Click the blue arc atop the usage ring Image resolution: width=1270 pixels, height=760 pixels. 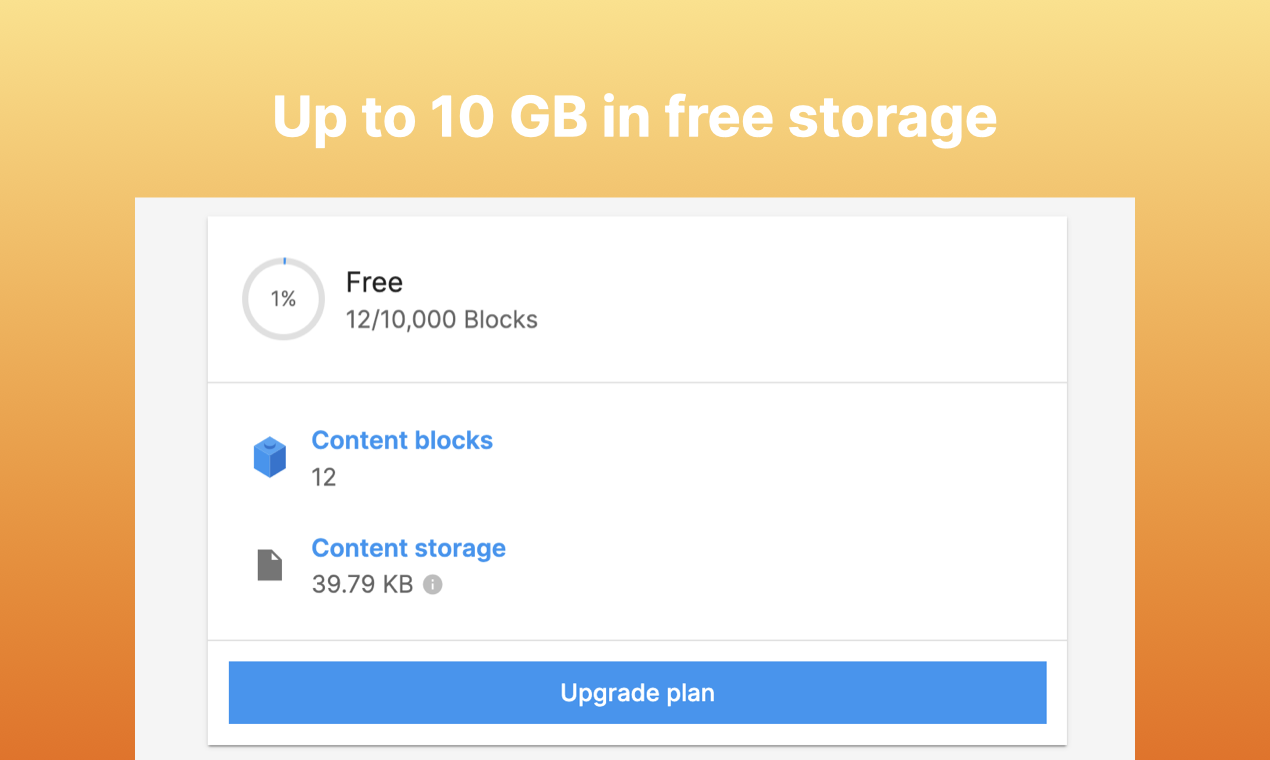tap(284, 260)
